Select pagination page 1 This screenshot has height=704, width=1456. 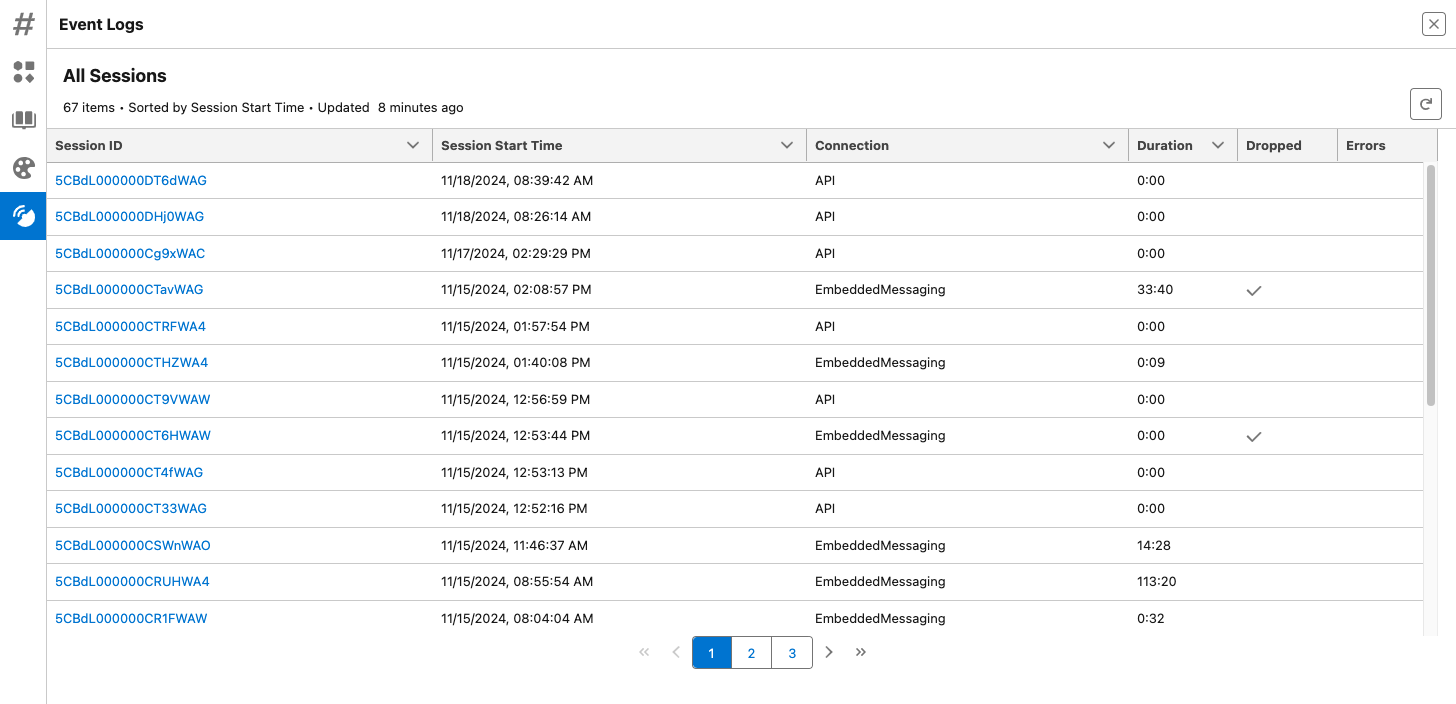712,653
